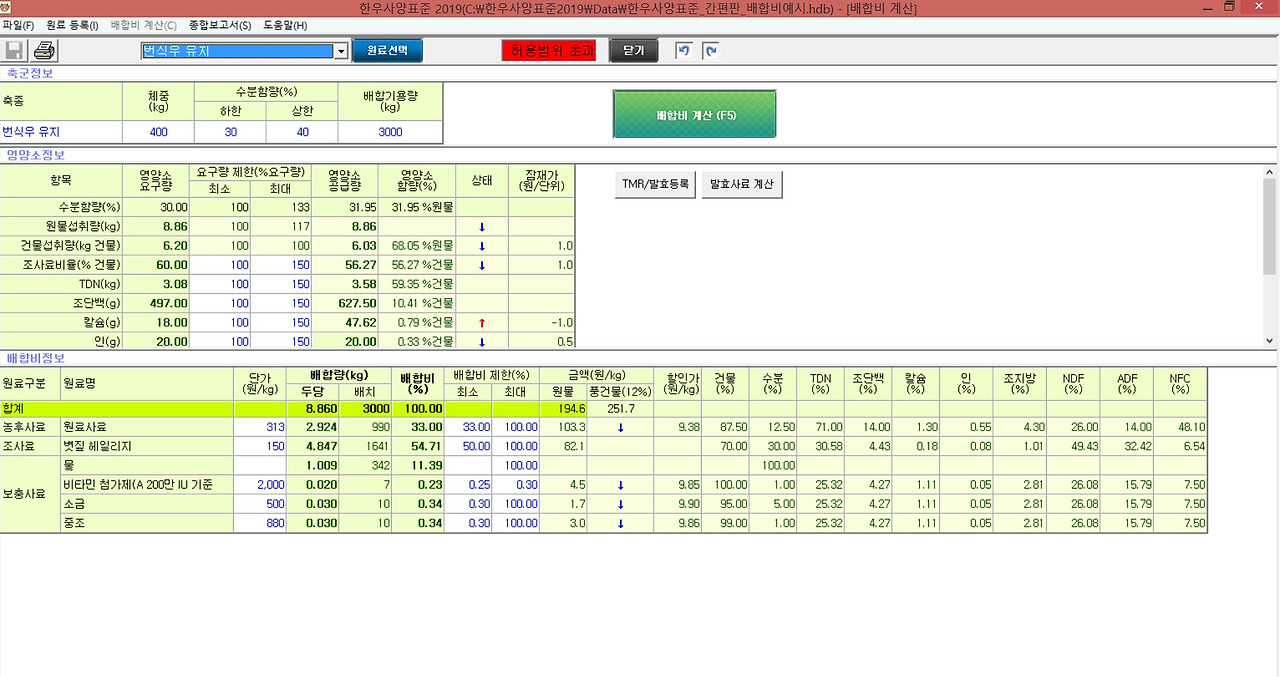Image resolution: width=1280 pixels, height=677 pixels.
Task: Click the 원료사료 unit price 313
Action: click(260, 427)
